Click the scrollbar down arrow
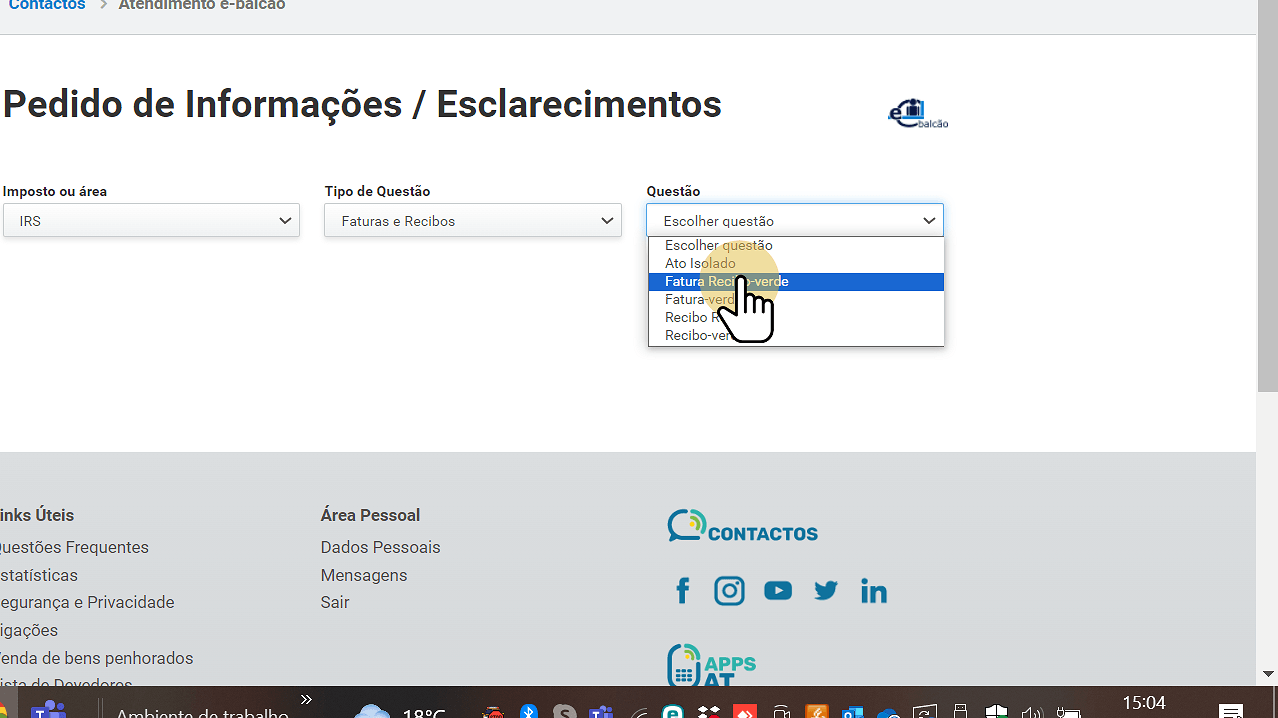 coord(1267,675)
